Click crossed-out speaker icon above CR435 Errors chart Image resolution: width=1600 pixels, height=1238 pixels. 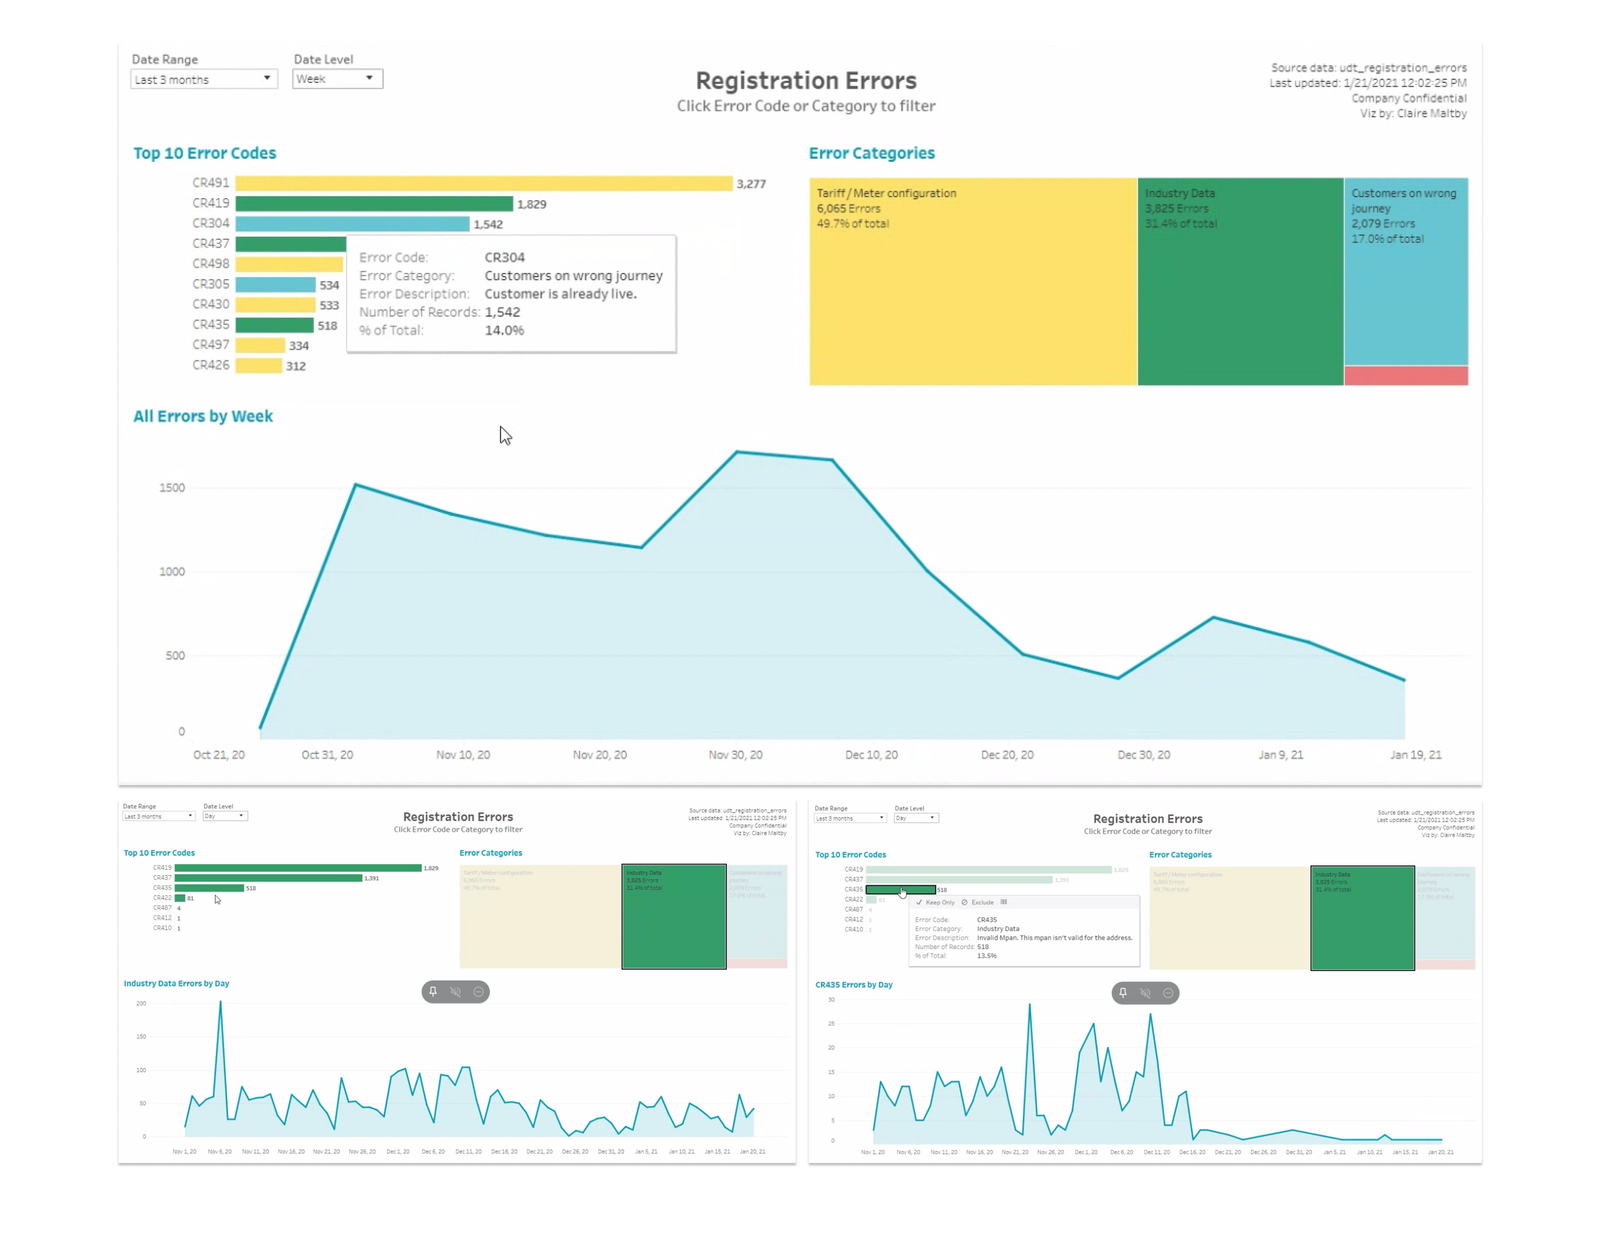click(x=1146, y=993)
